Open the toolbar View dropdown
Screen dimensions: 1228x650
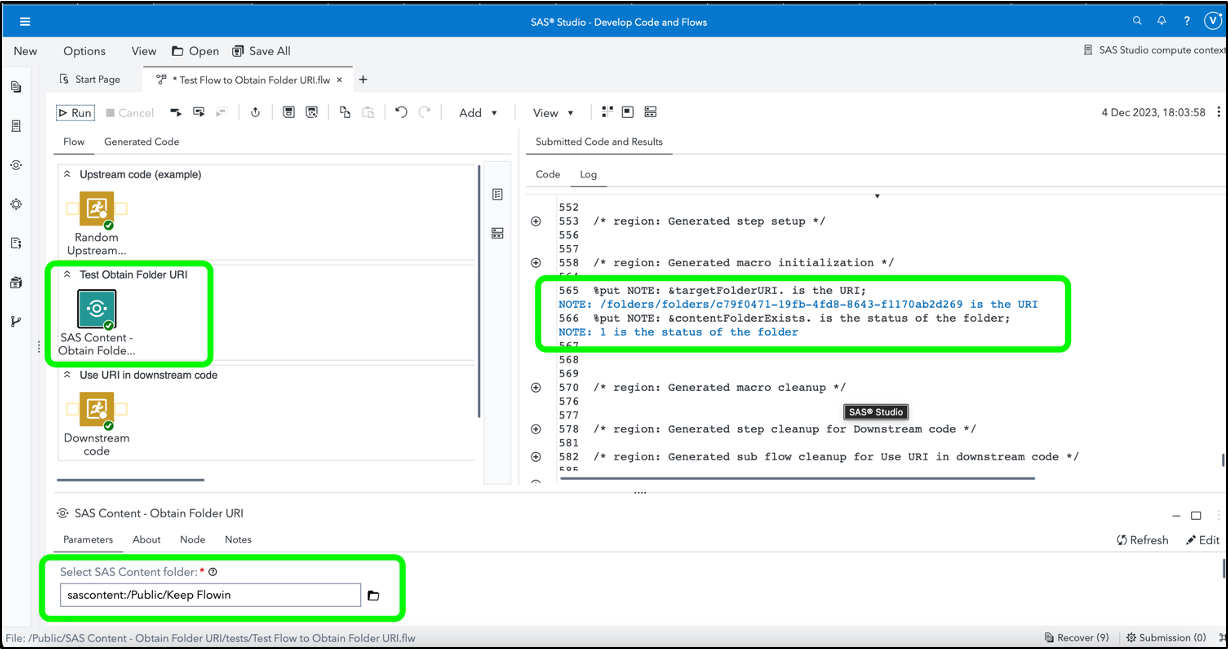(553, 113)
